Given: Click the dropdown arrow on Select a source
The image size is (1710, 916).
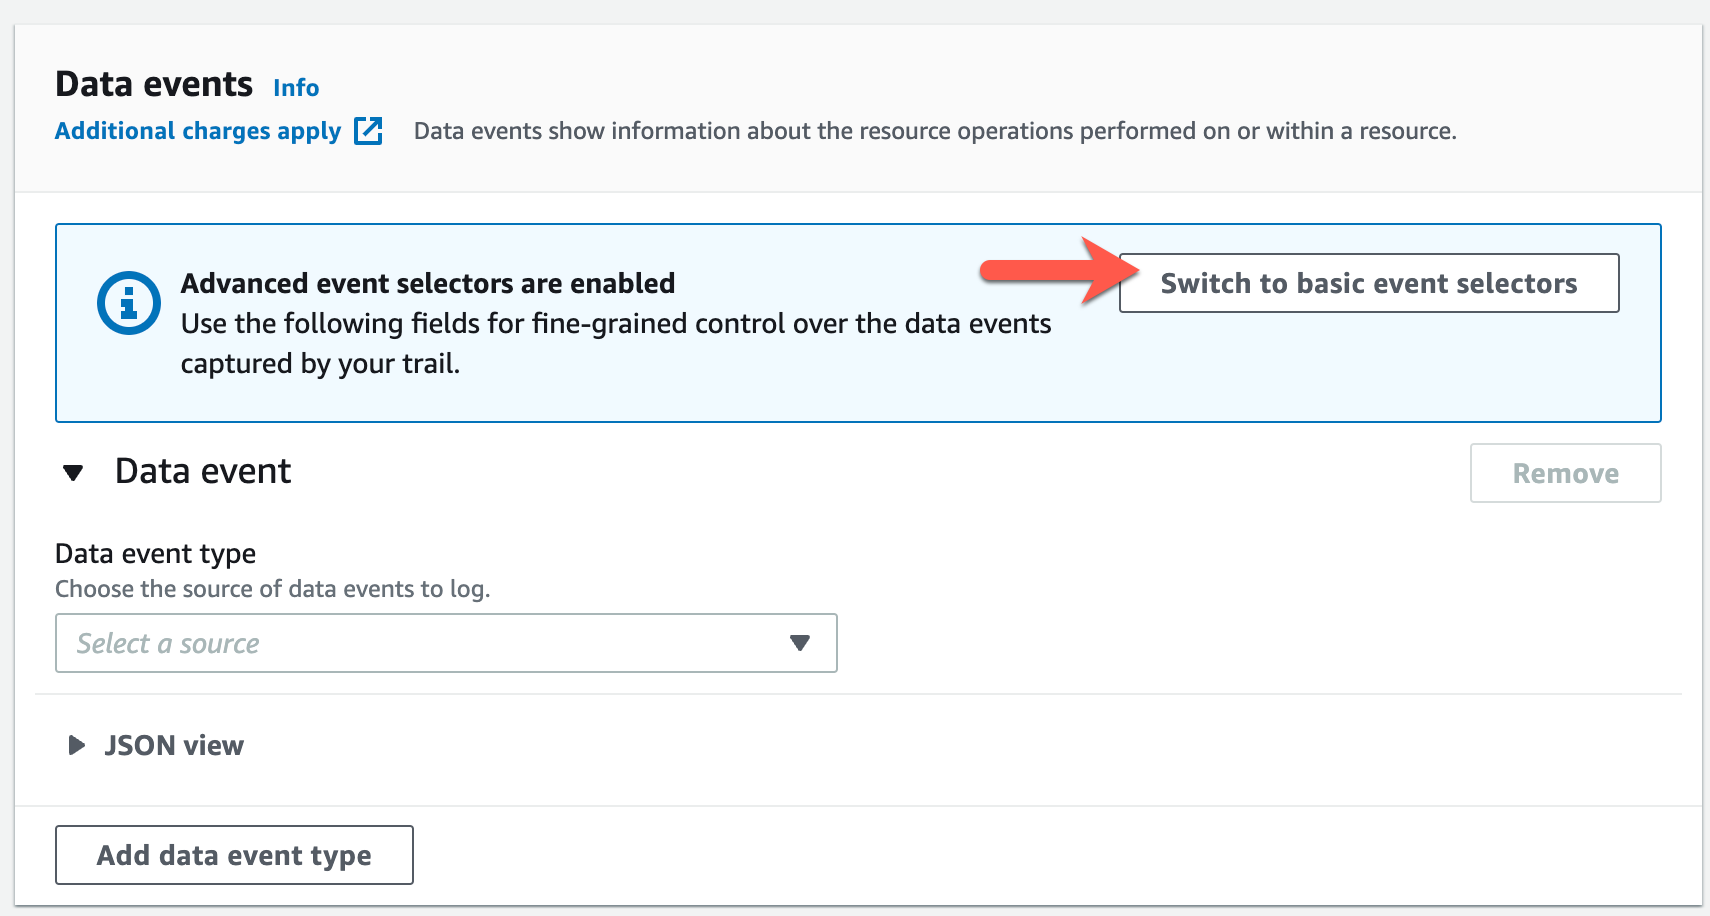Looking at the screenshot, I should click(799, 643).
